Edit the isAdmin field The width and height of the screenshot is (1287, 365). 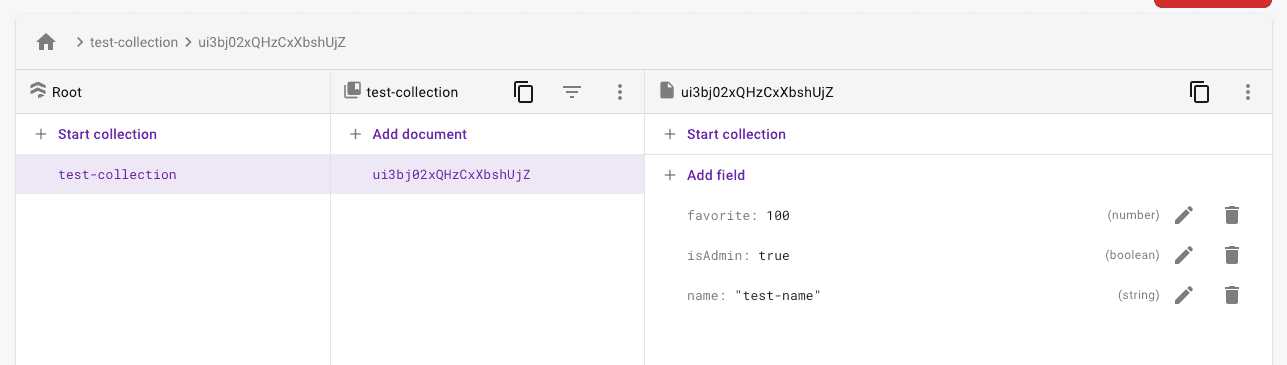1184,255
